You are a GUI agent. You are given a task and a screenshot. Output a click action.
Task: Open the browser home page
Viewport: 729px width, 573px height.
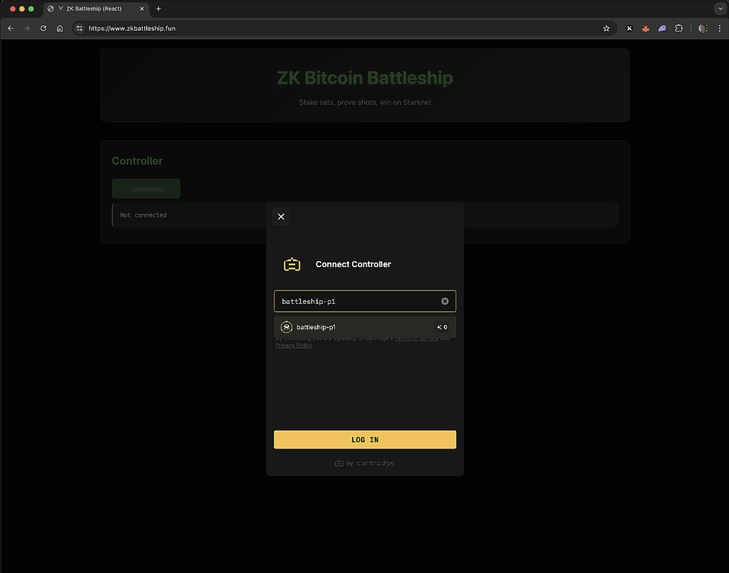[60, 28]
